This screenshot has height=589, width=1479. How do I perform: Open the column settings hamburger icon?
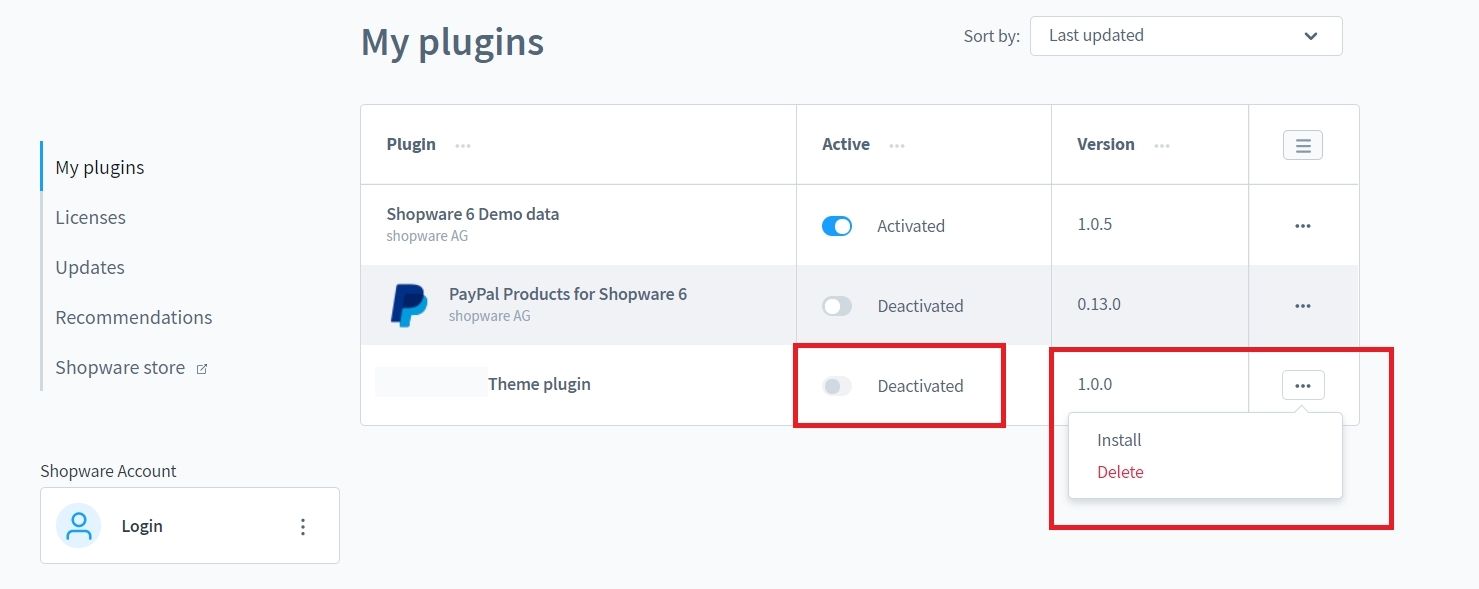click(x=1302, y=144)
